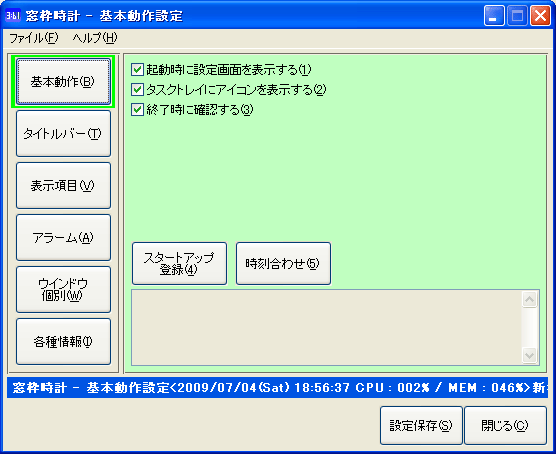Open the アラーム(A) settings page
This screenshot has width=556, height=454.
(x=63, y=238)
